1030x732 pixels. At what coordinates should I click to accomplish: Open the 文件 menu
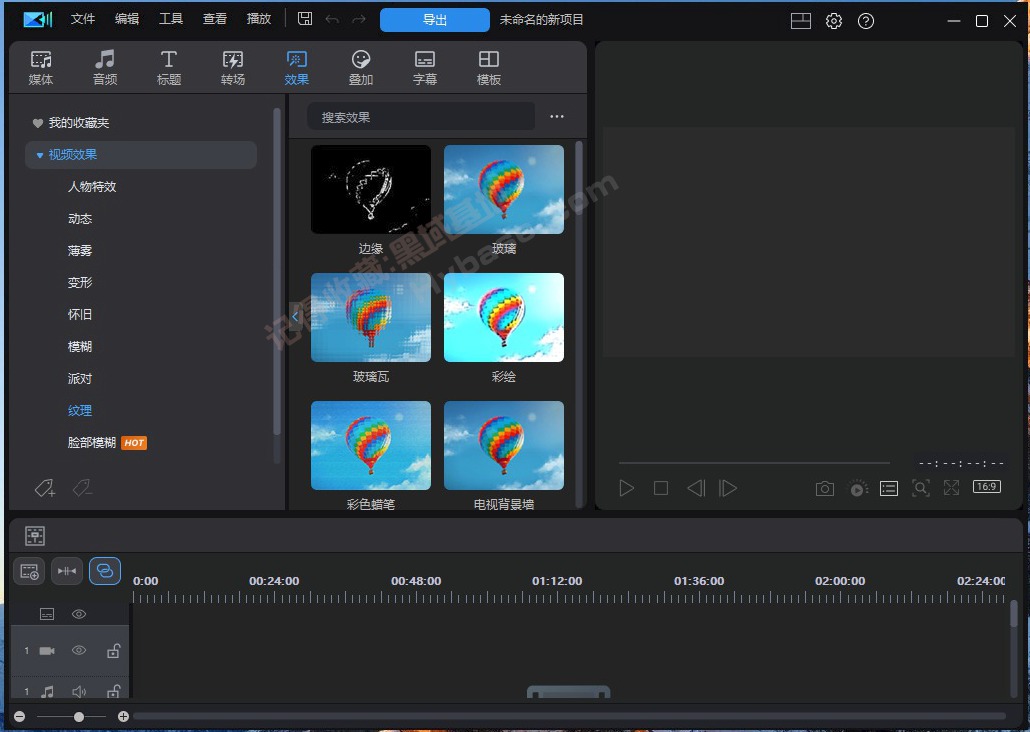[x=83, y=18]
